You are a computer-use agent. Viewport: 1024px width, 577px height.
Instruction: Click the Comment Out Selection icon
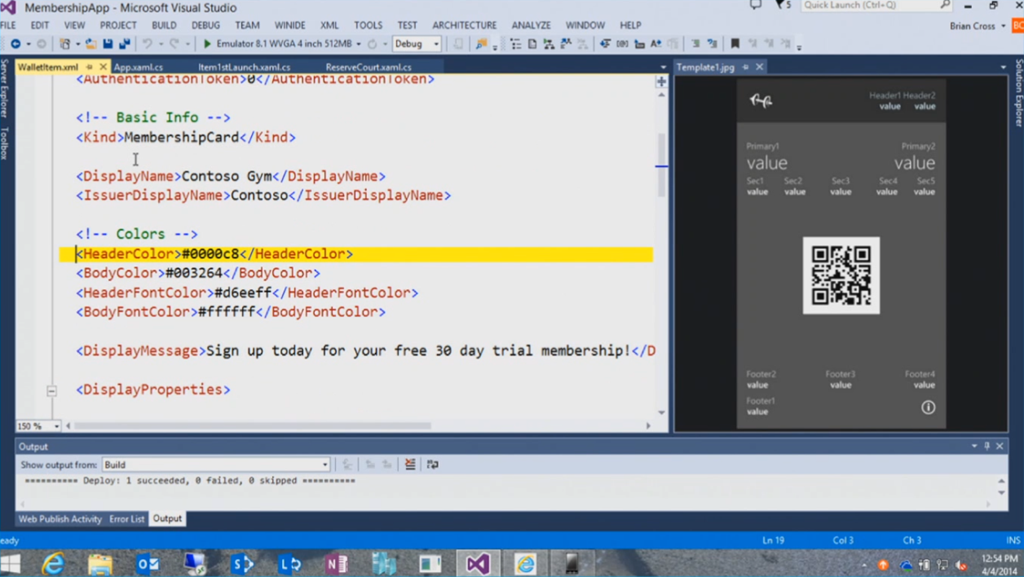[696, 44]
